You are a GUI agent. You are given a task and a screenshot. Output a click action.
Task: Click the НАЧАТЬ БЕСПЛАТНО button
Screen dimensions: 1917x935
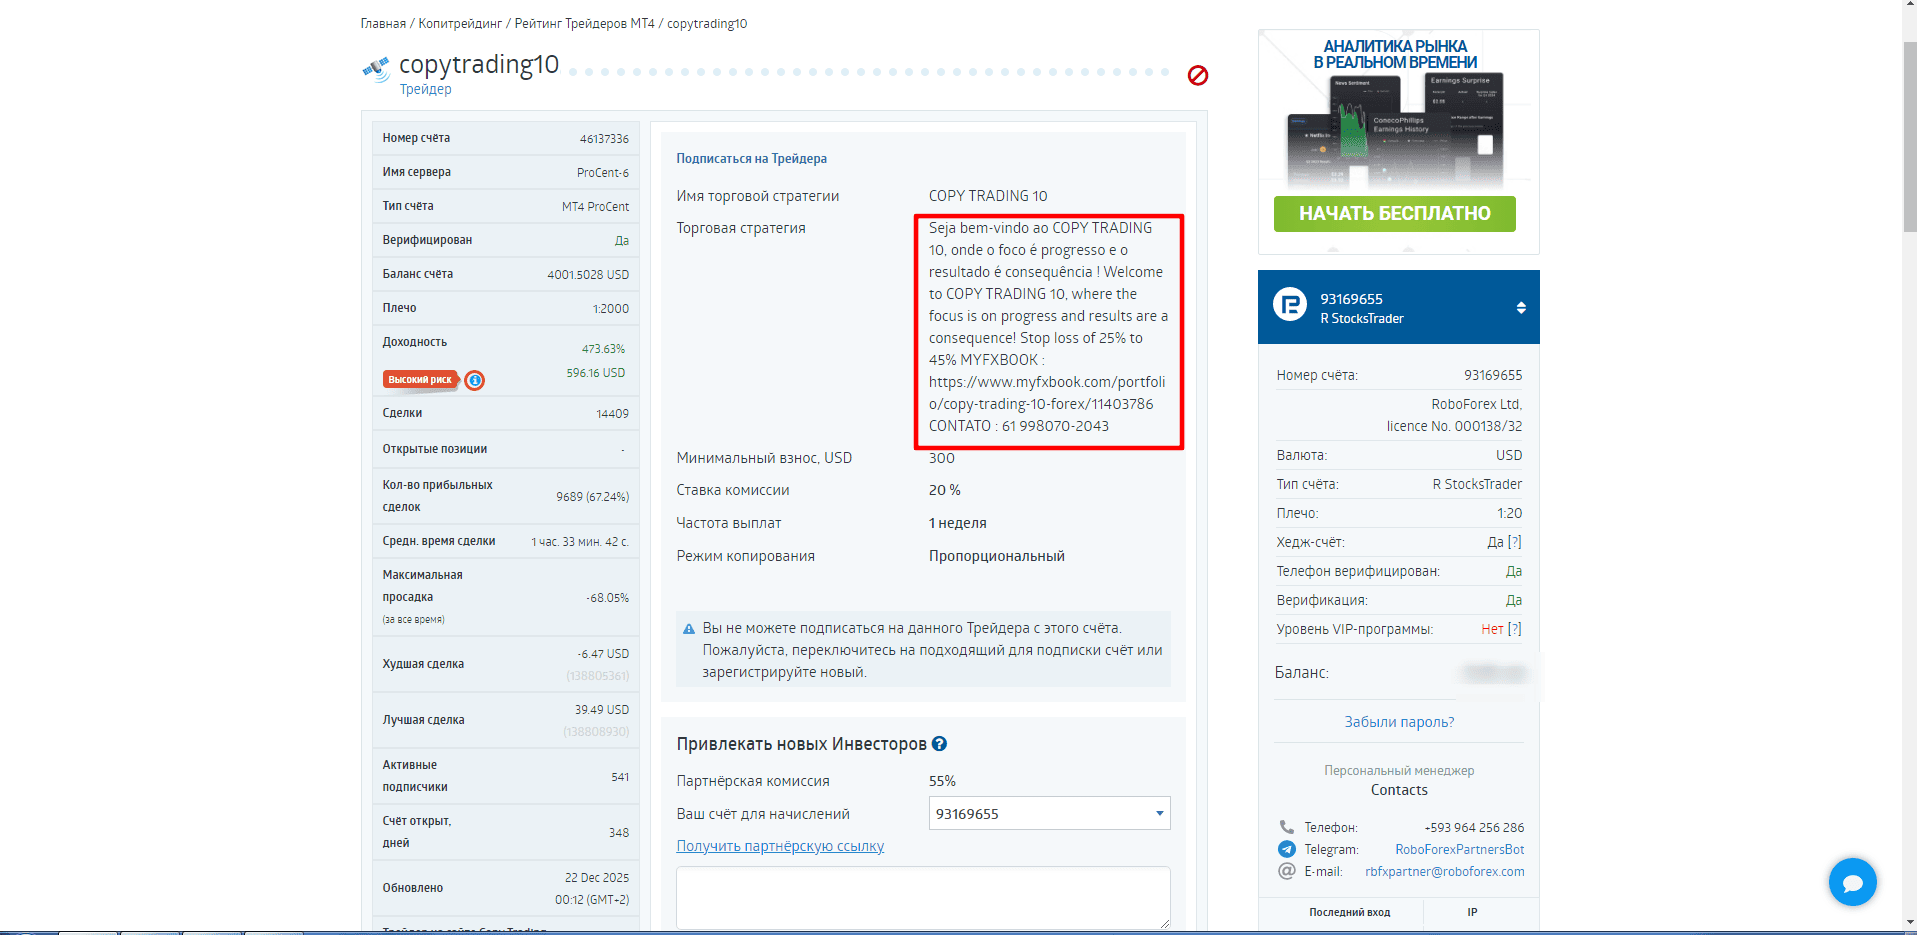click(x=1394, y=213)
